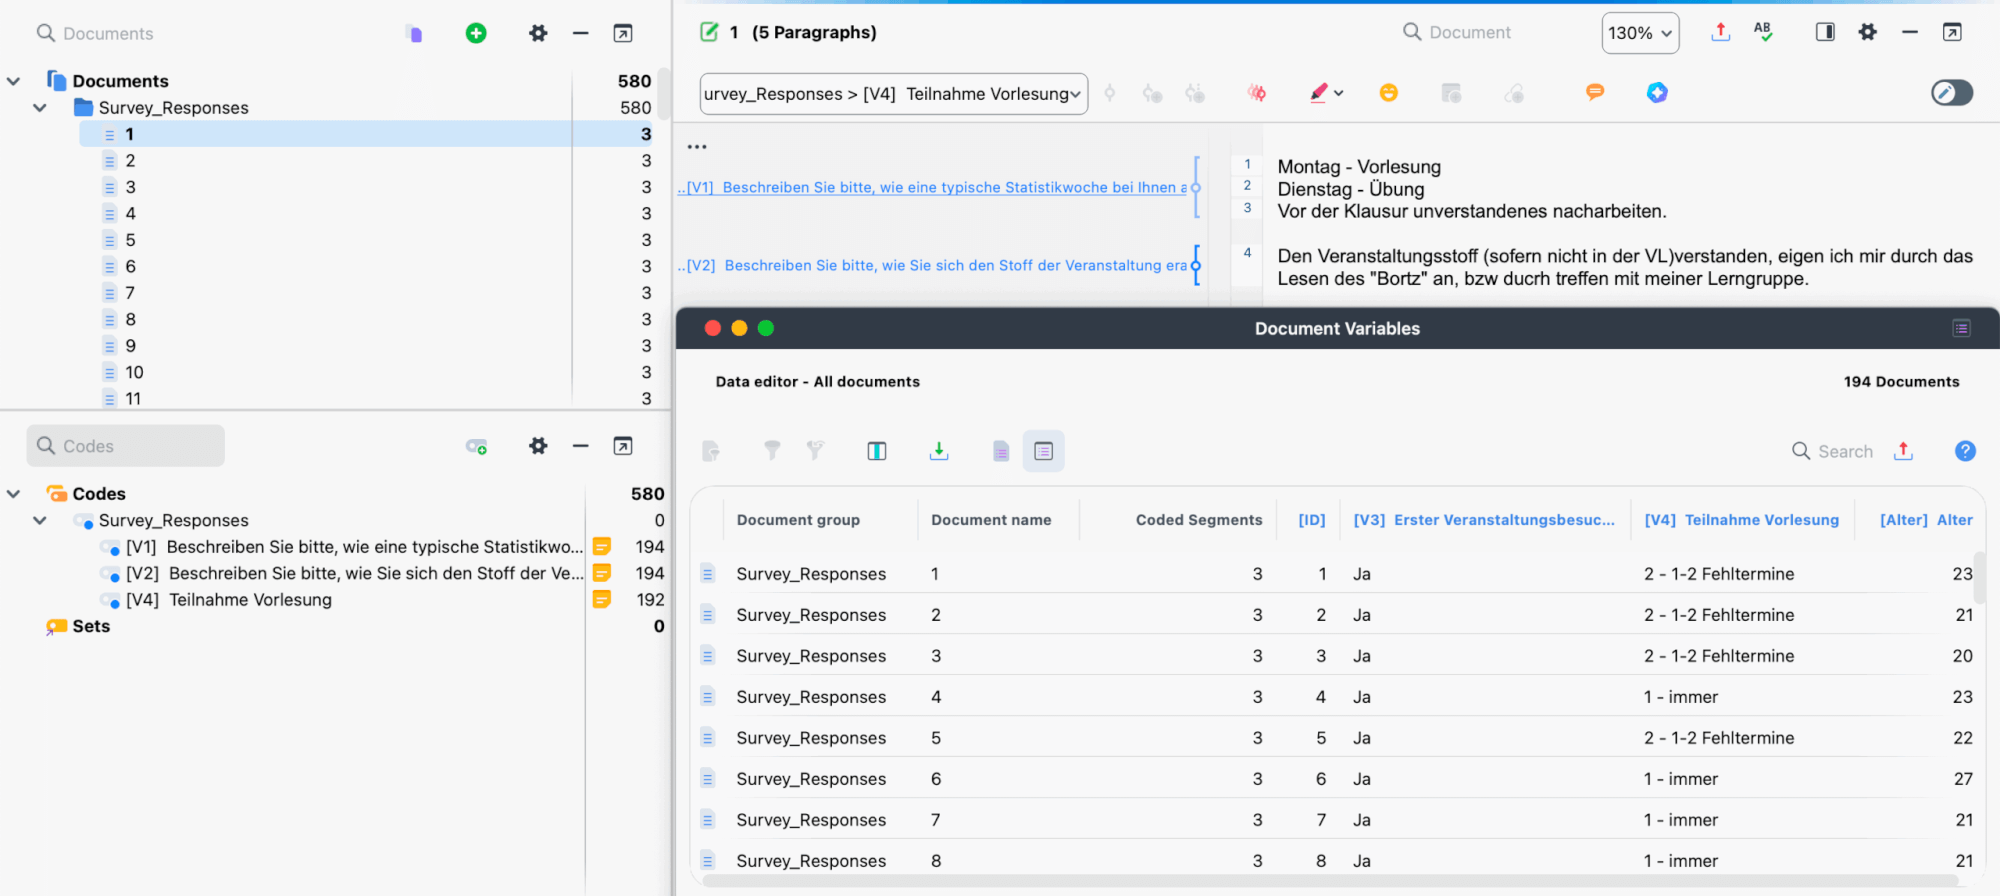Viewport: 2000px width, 896px height.
Task: Click the teal column select icon in Data editor
Action: tap(877, 451)
